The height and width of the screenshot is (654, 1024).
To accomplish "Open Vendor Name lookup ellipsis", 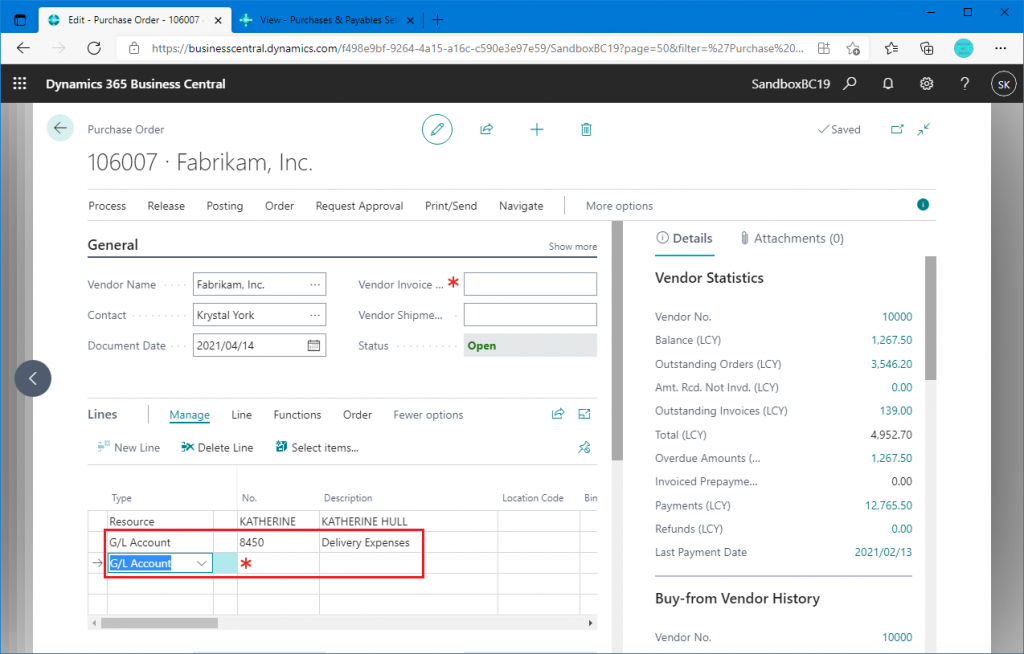I will pyautogui.click(x=315, y=285).
